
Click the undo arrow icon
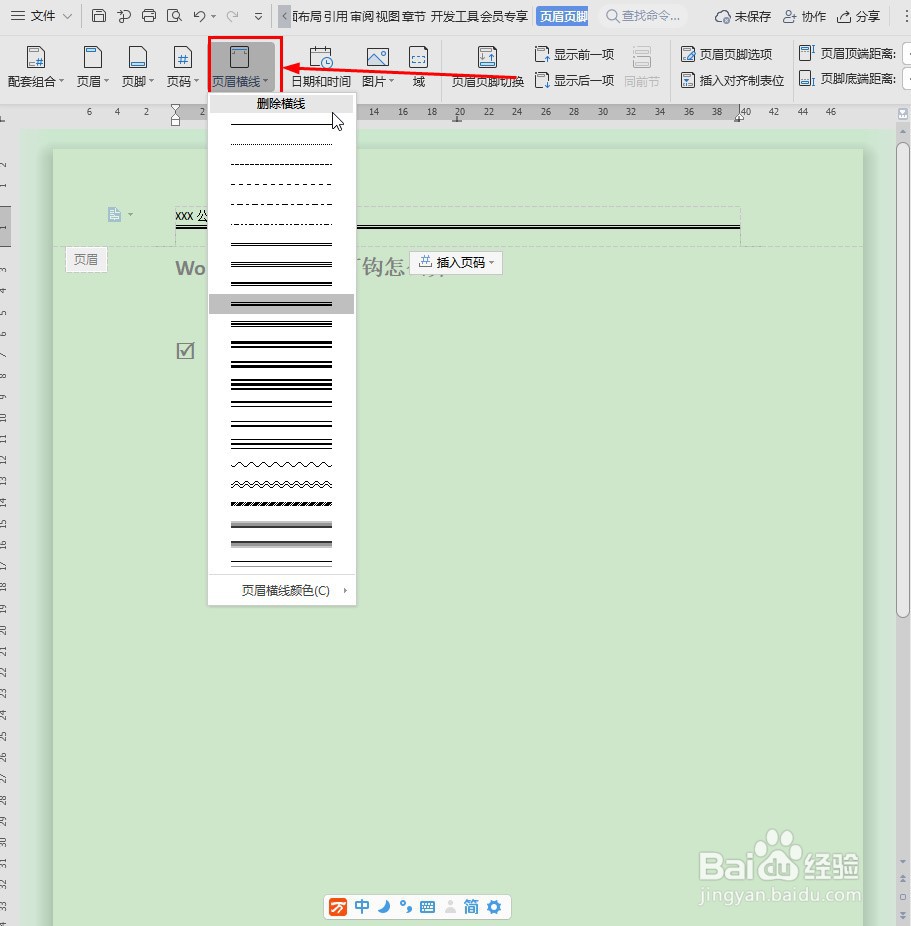tap(199, 16)
